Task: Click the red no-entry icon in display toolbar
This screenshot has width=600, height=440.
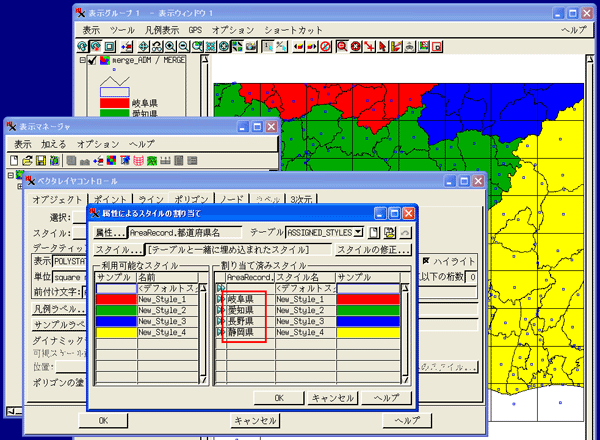Action: [x=325, y=46]
